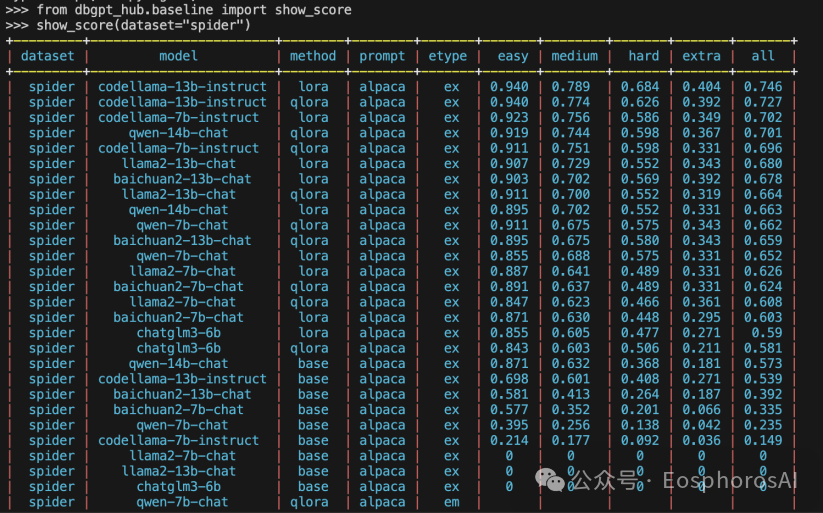This screenshot has width=823, height=513.
Task: Click the hard score 0.569
Action: point(640,179)
